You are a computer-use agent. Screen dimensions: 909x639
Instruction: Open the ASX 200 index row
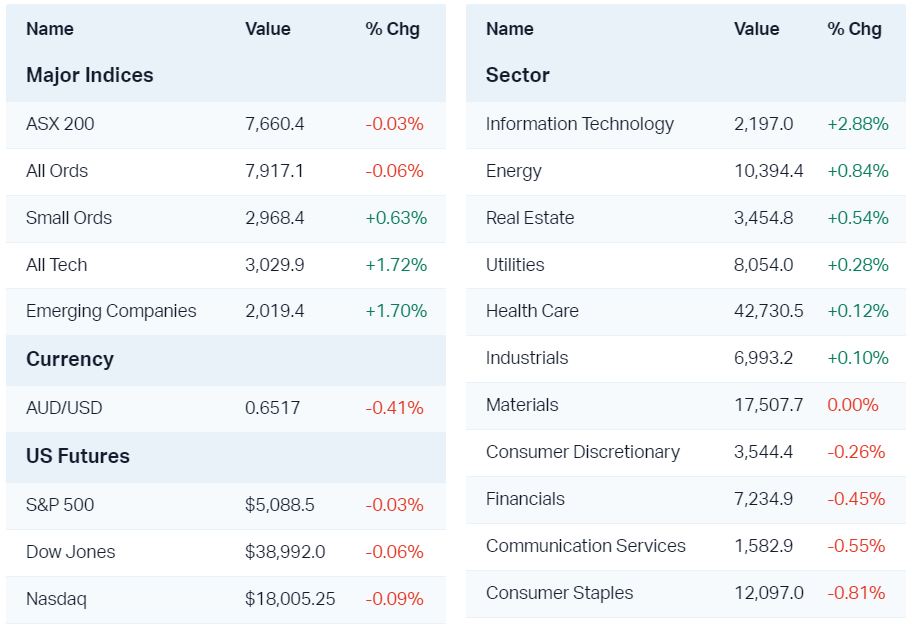coord(60,124)
